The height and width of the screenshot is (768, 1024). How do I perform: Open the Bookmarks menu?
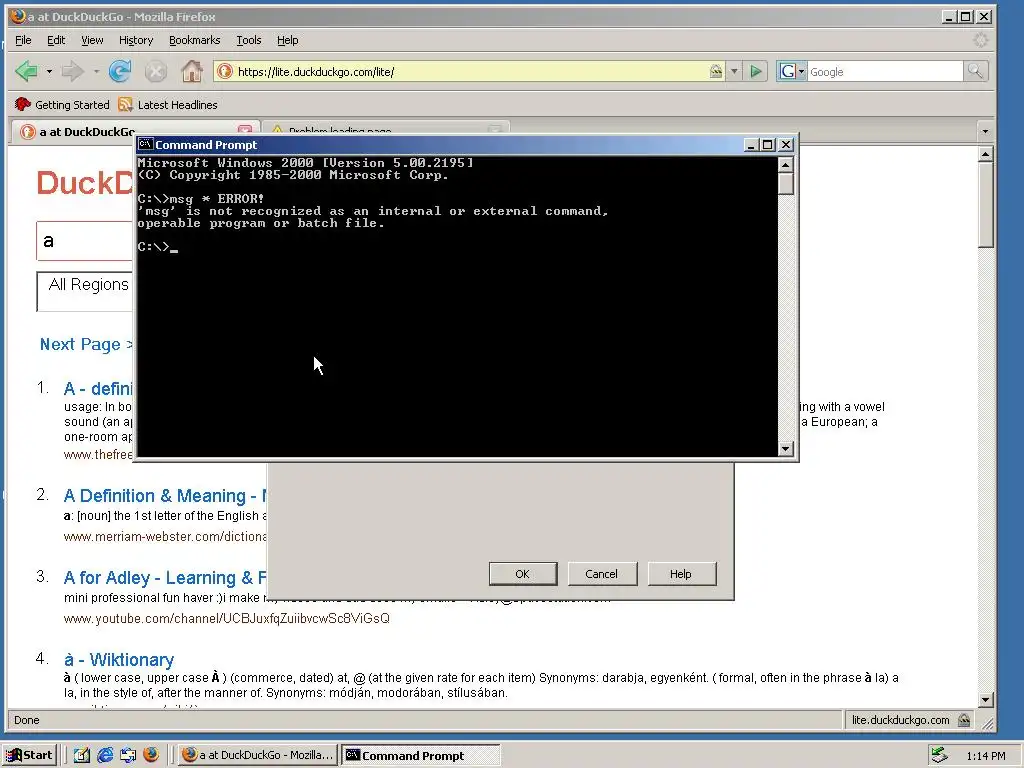(x=195, y=40)
